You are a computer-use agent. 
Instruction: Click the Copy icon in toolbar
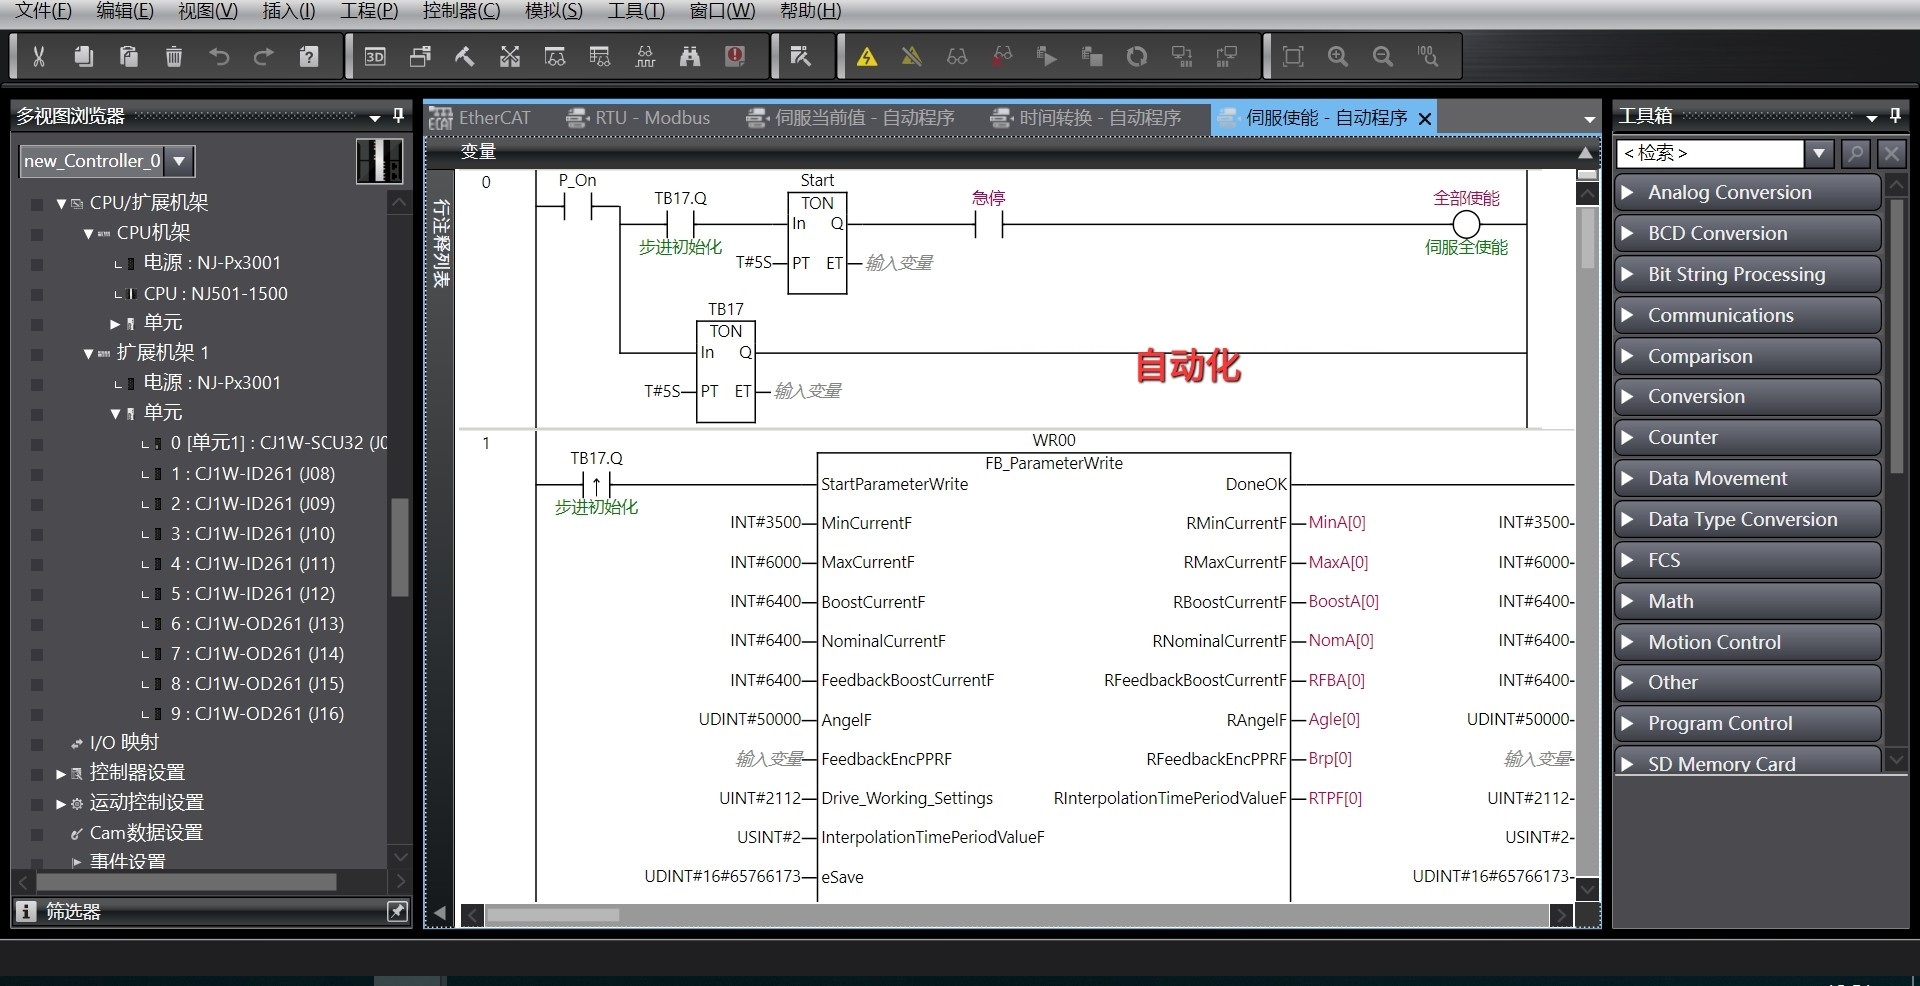(x=84, y=56)
